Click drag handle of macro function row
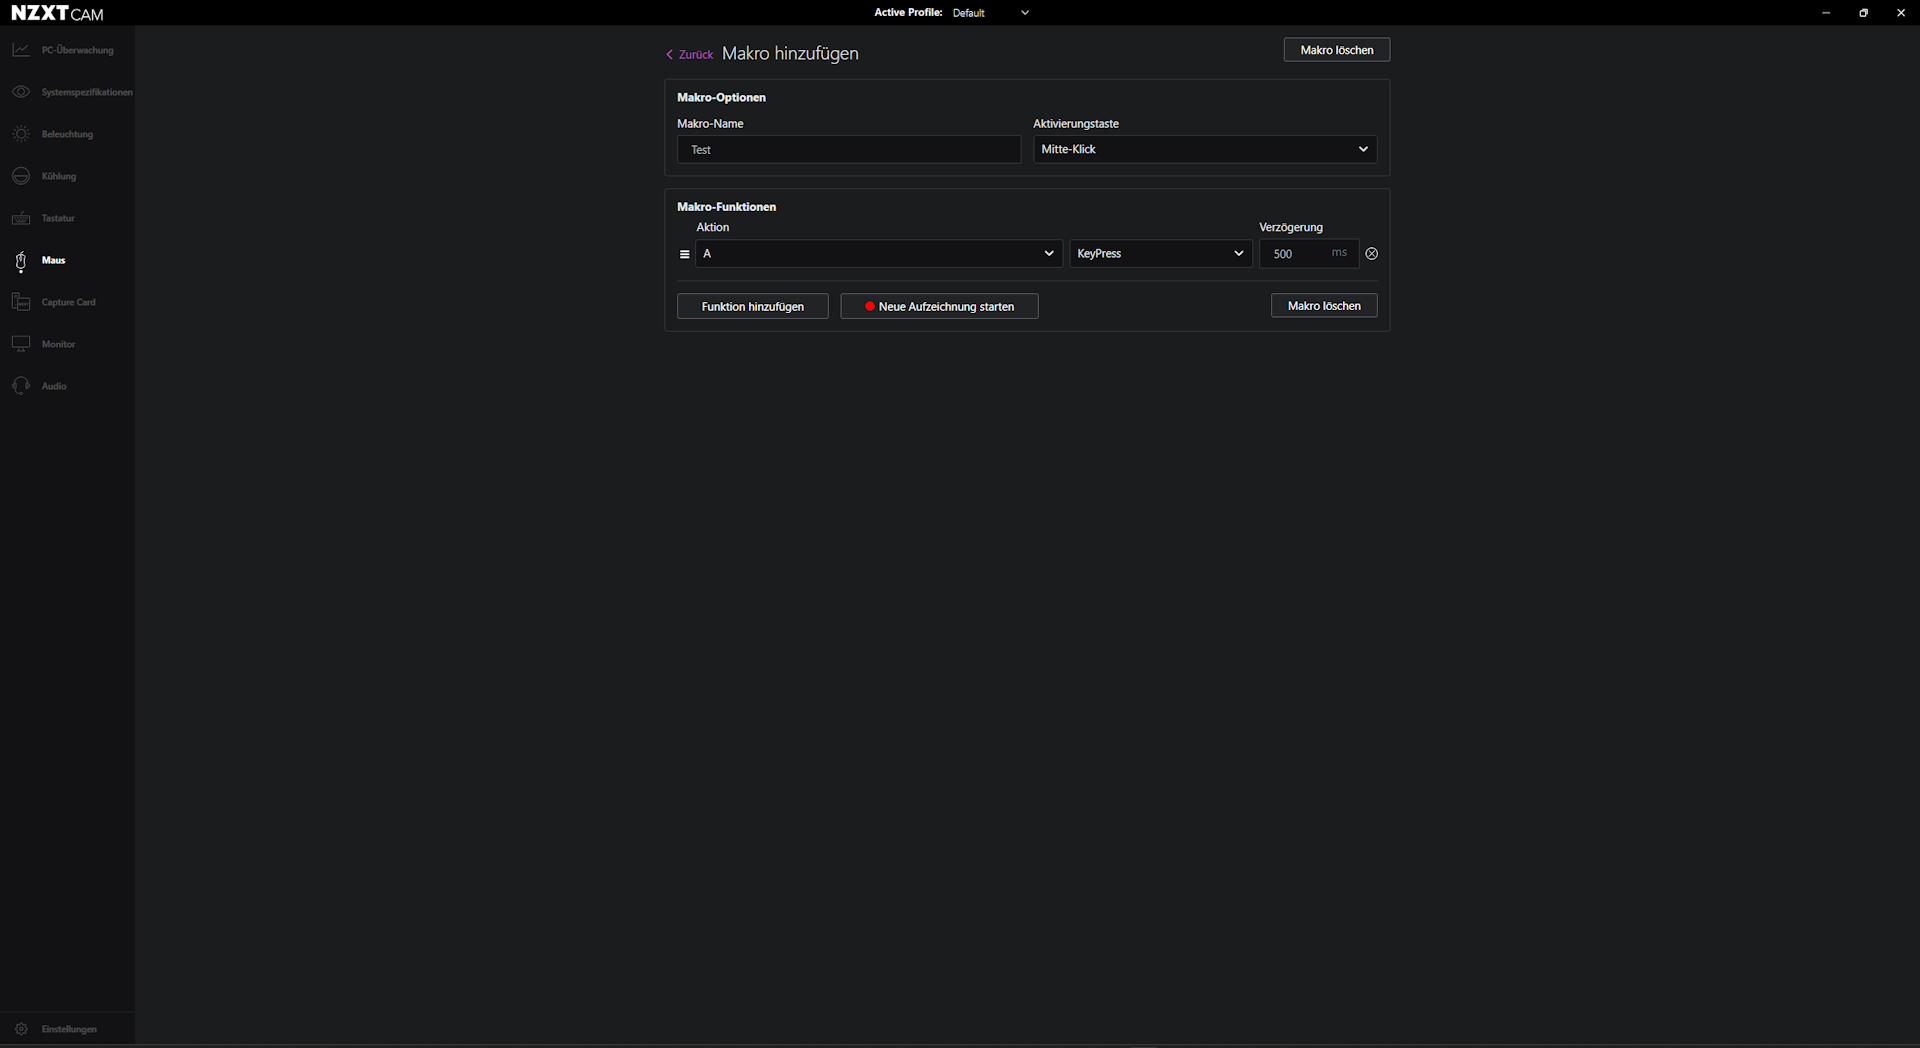The width and height of the screenshot is (1920, 1048). 684,254
